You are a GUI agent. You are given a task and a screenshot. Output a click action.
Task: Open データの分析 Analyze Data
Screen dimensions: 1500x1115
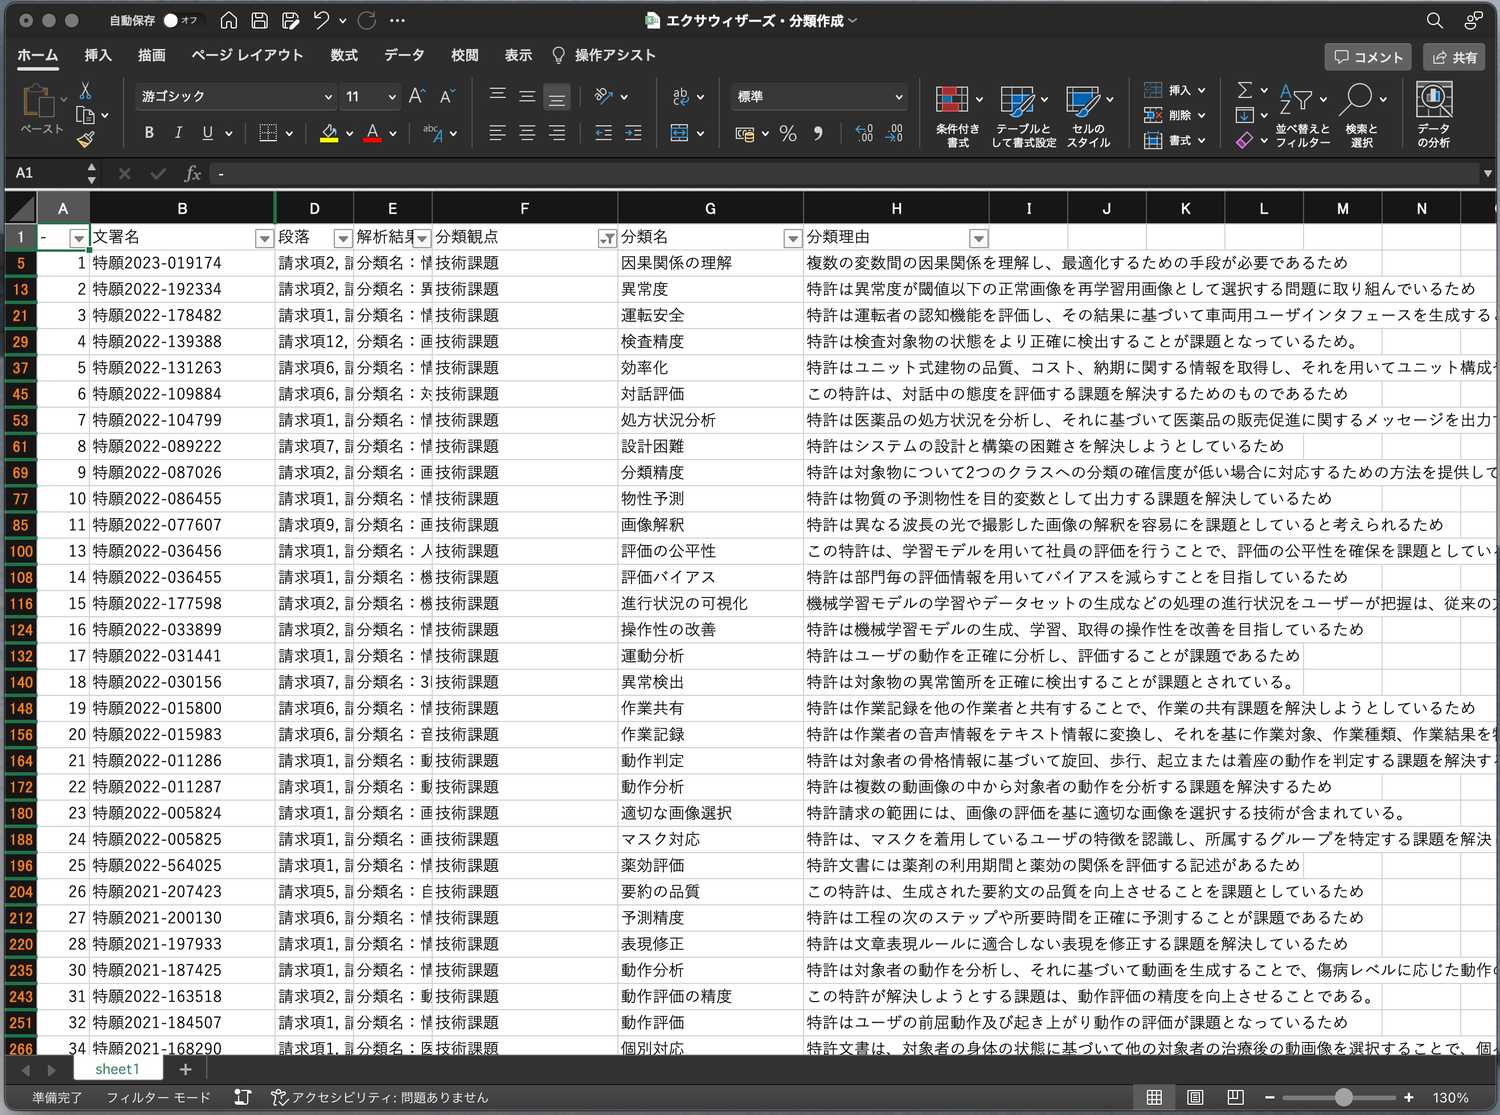(x=1433, y=116)
